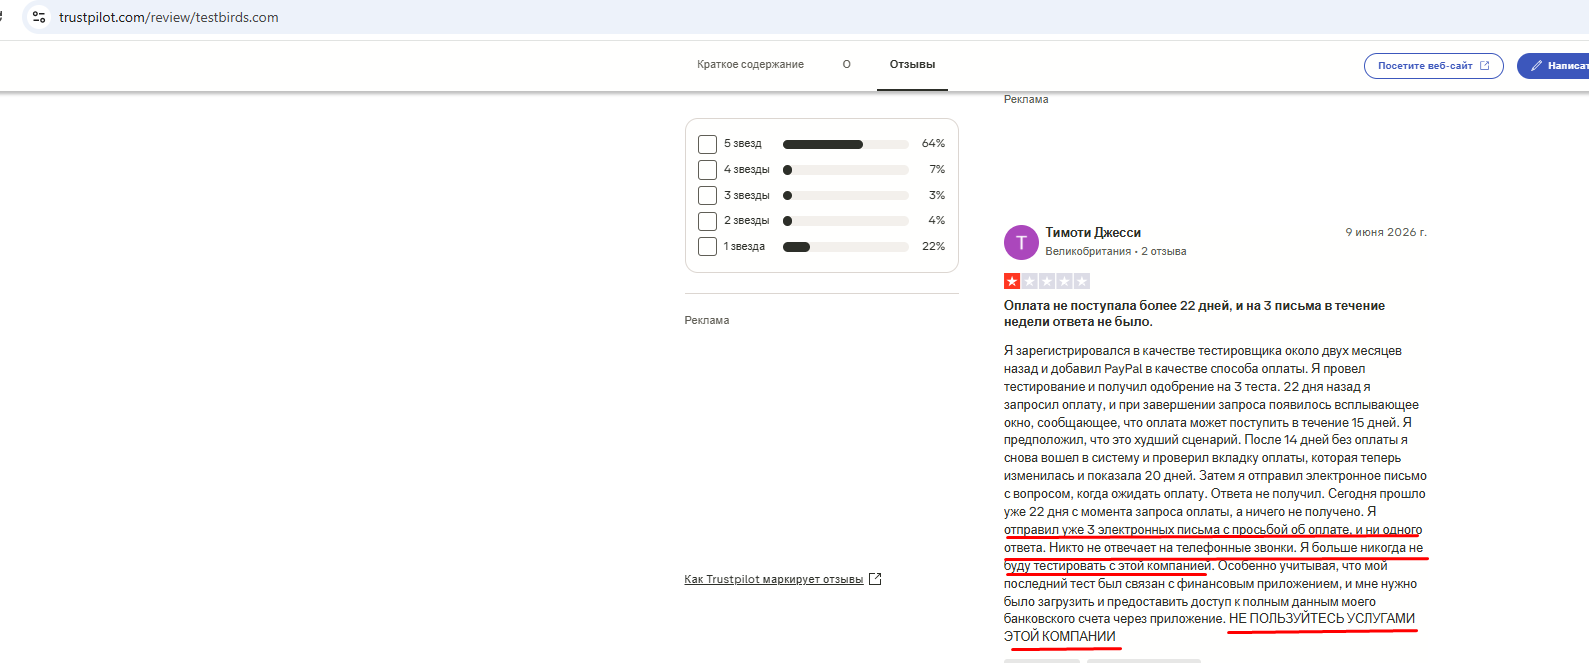Click the Посетите веб-сайт button
The width and height of the screenshot is (1589, 663).
click(1433, 66)
